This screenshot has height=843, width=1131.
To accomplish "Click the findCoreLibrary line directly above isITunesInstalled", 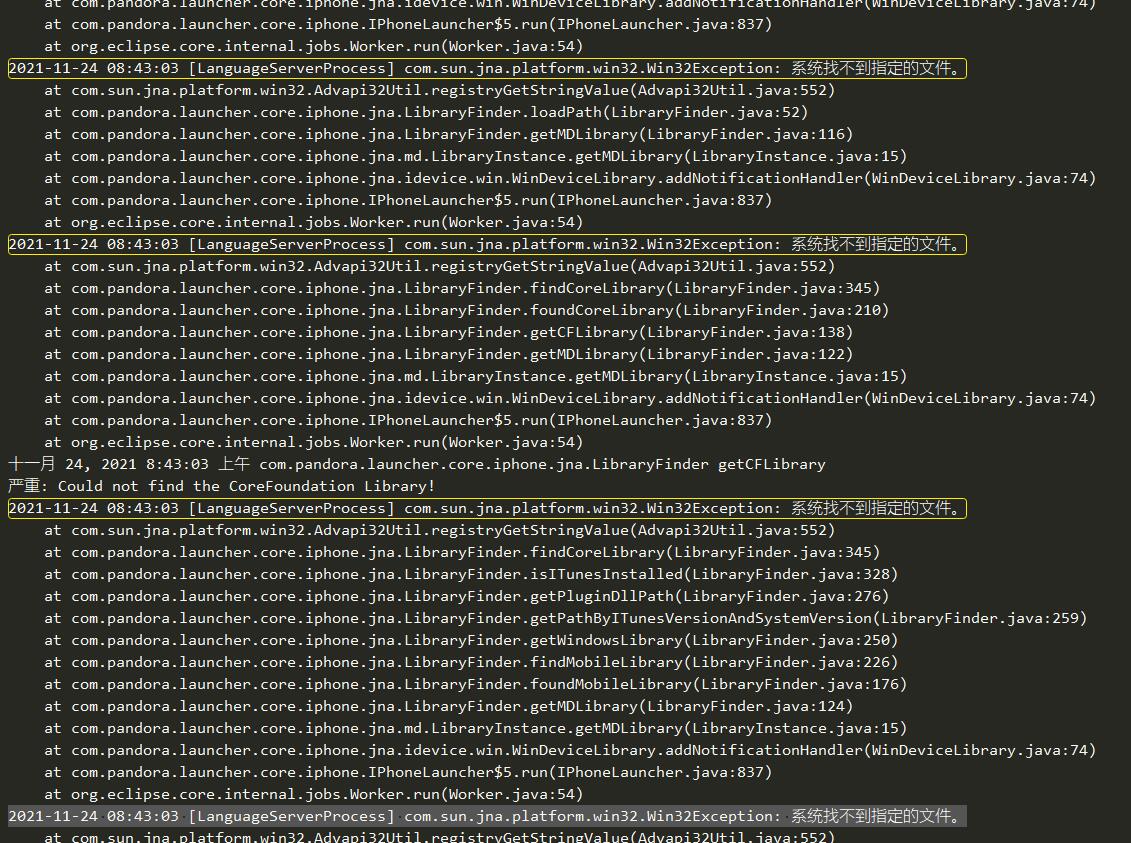I will [x=461, y=552].
